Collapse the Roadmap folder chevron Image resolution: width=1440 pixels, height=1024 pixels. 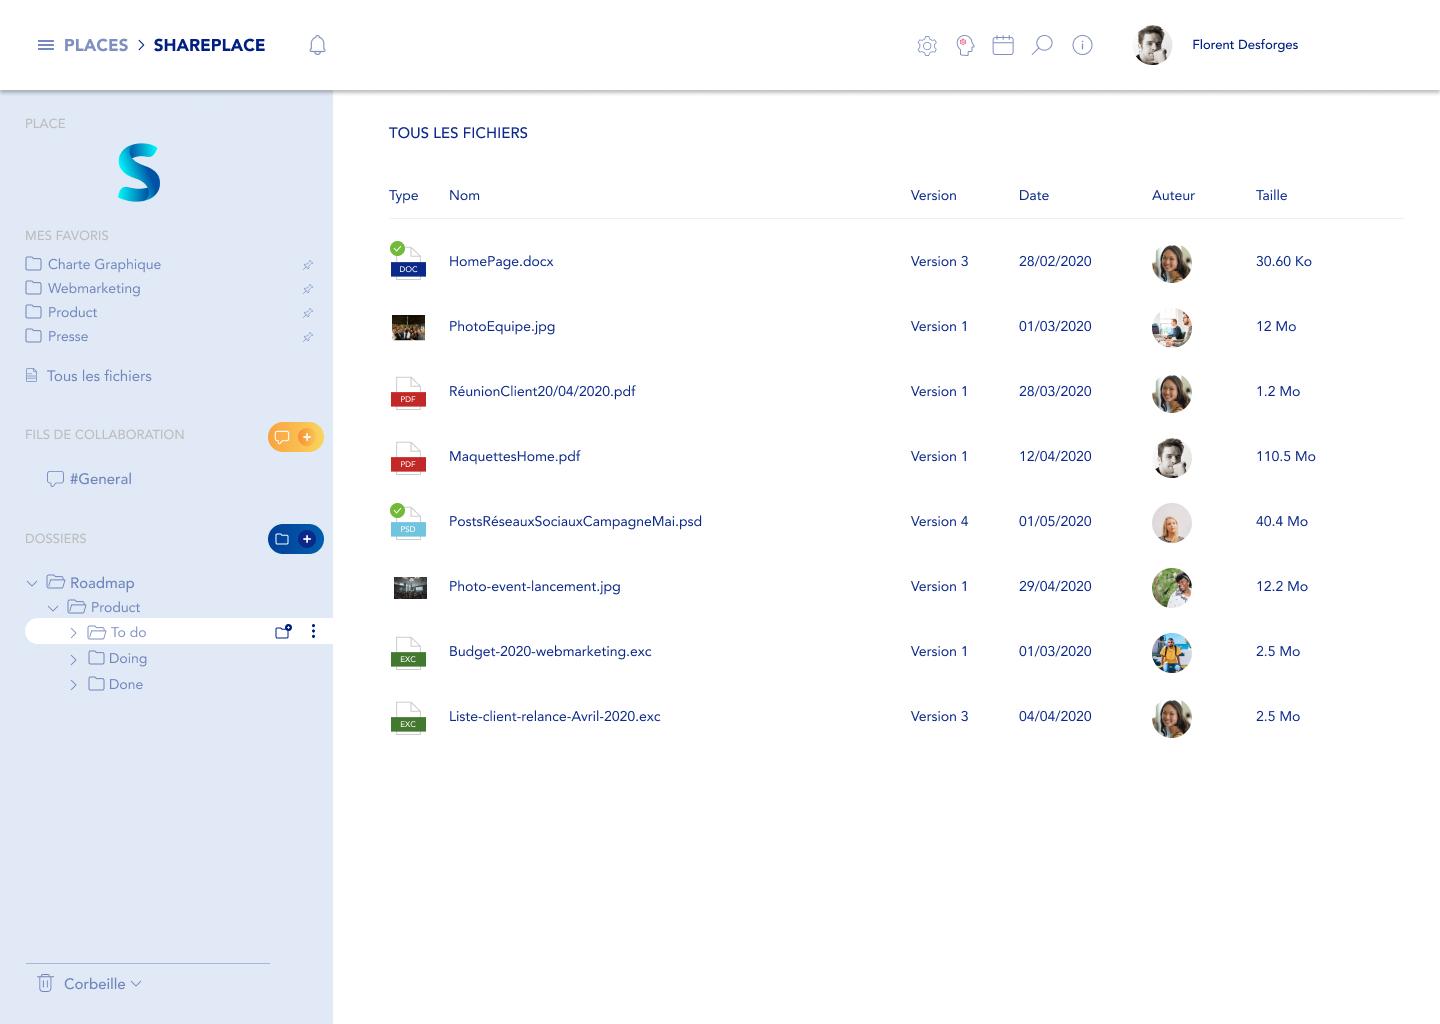pyautogui.click(x=32, y=583)
